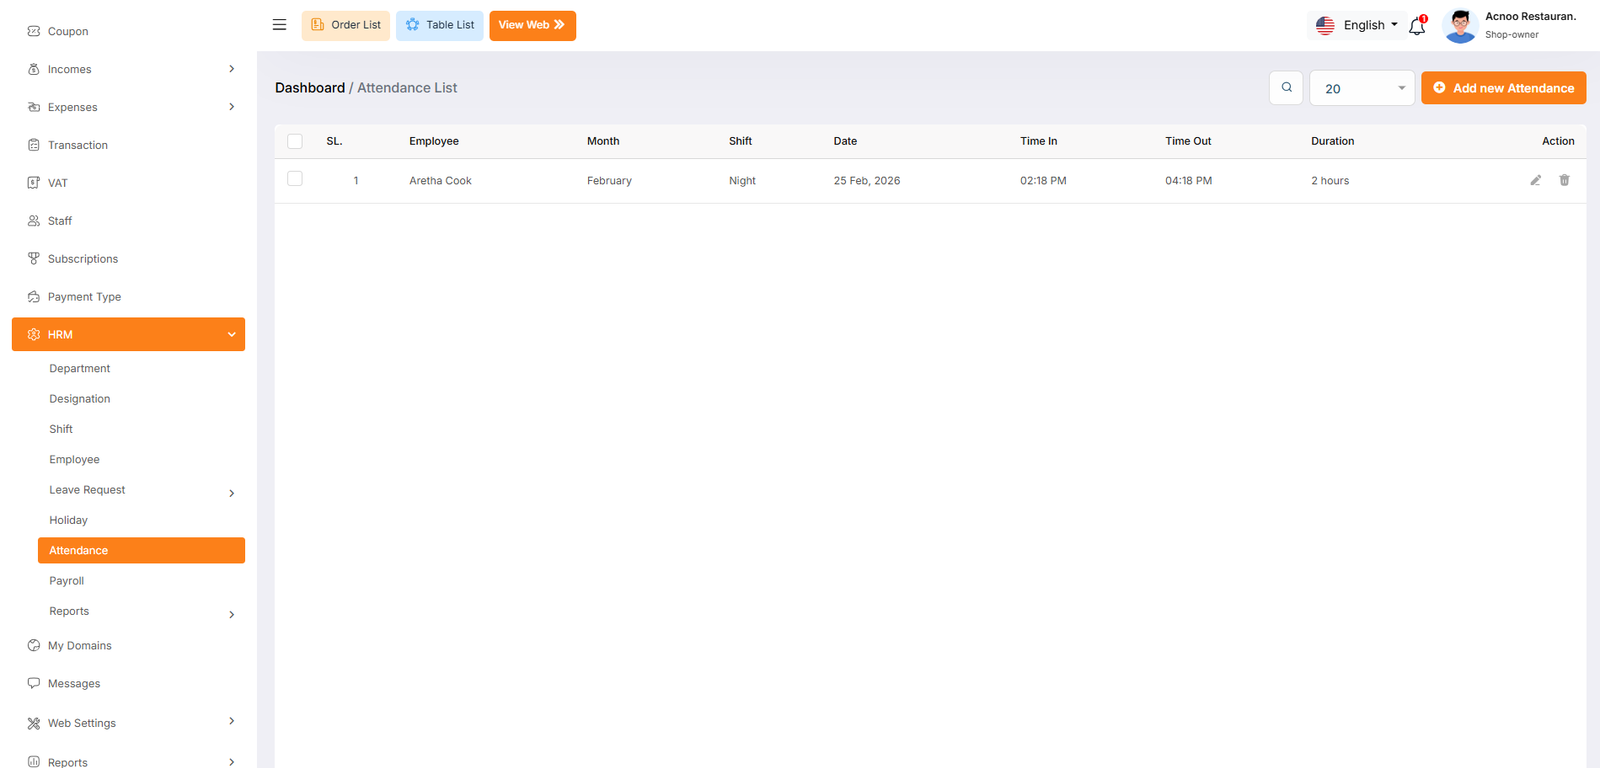Screen dimensions: 1600x768
Task: Delete Aretha Cook attendance with trash icon
Action: [1564, 181]
